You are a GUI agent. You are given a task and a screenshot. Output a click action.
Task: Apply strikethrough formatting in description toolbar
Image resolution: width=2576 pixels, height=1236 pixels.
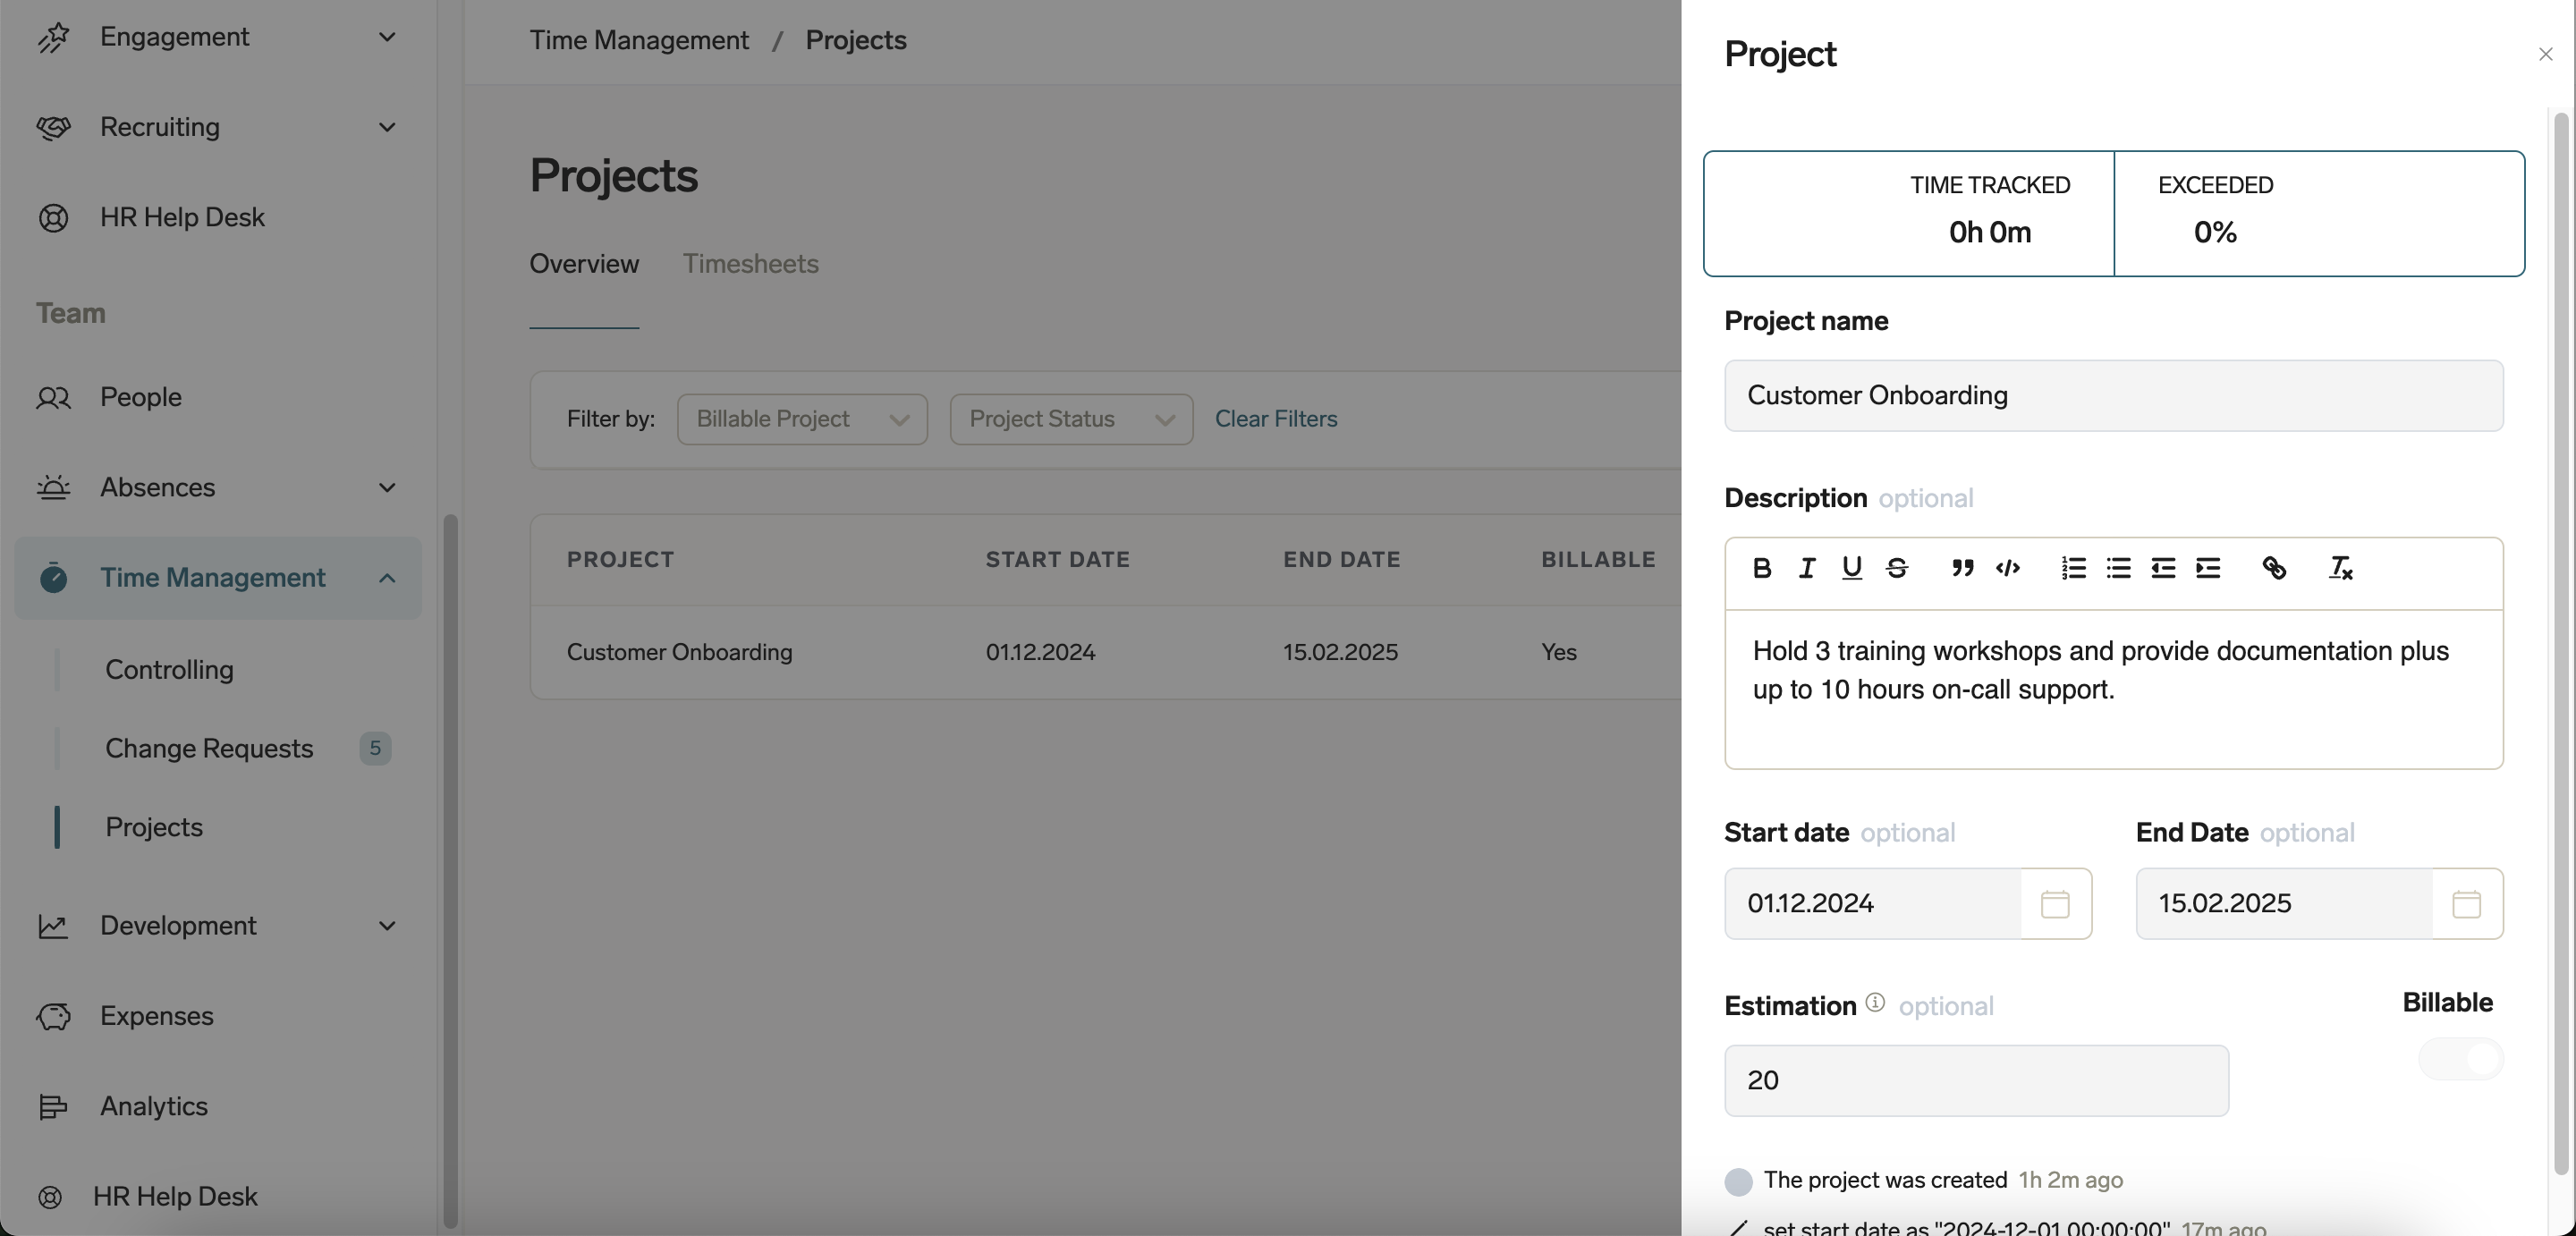(1897, 568)
